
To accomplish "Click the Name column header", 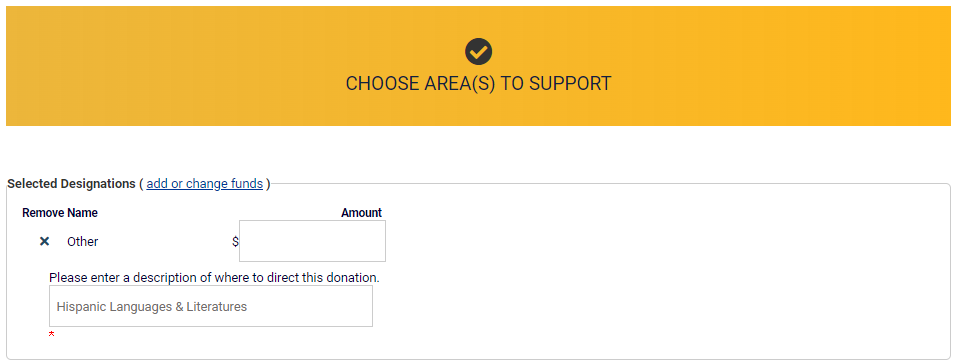I will click(82, 213).
